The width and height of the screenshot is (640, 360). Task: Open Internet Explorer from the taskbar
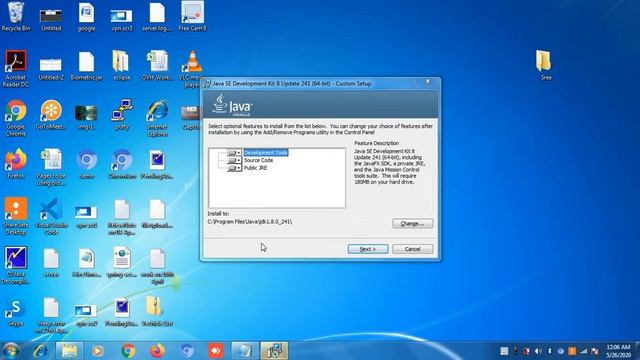tap(40, 351)
